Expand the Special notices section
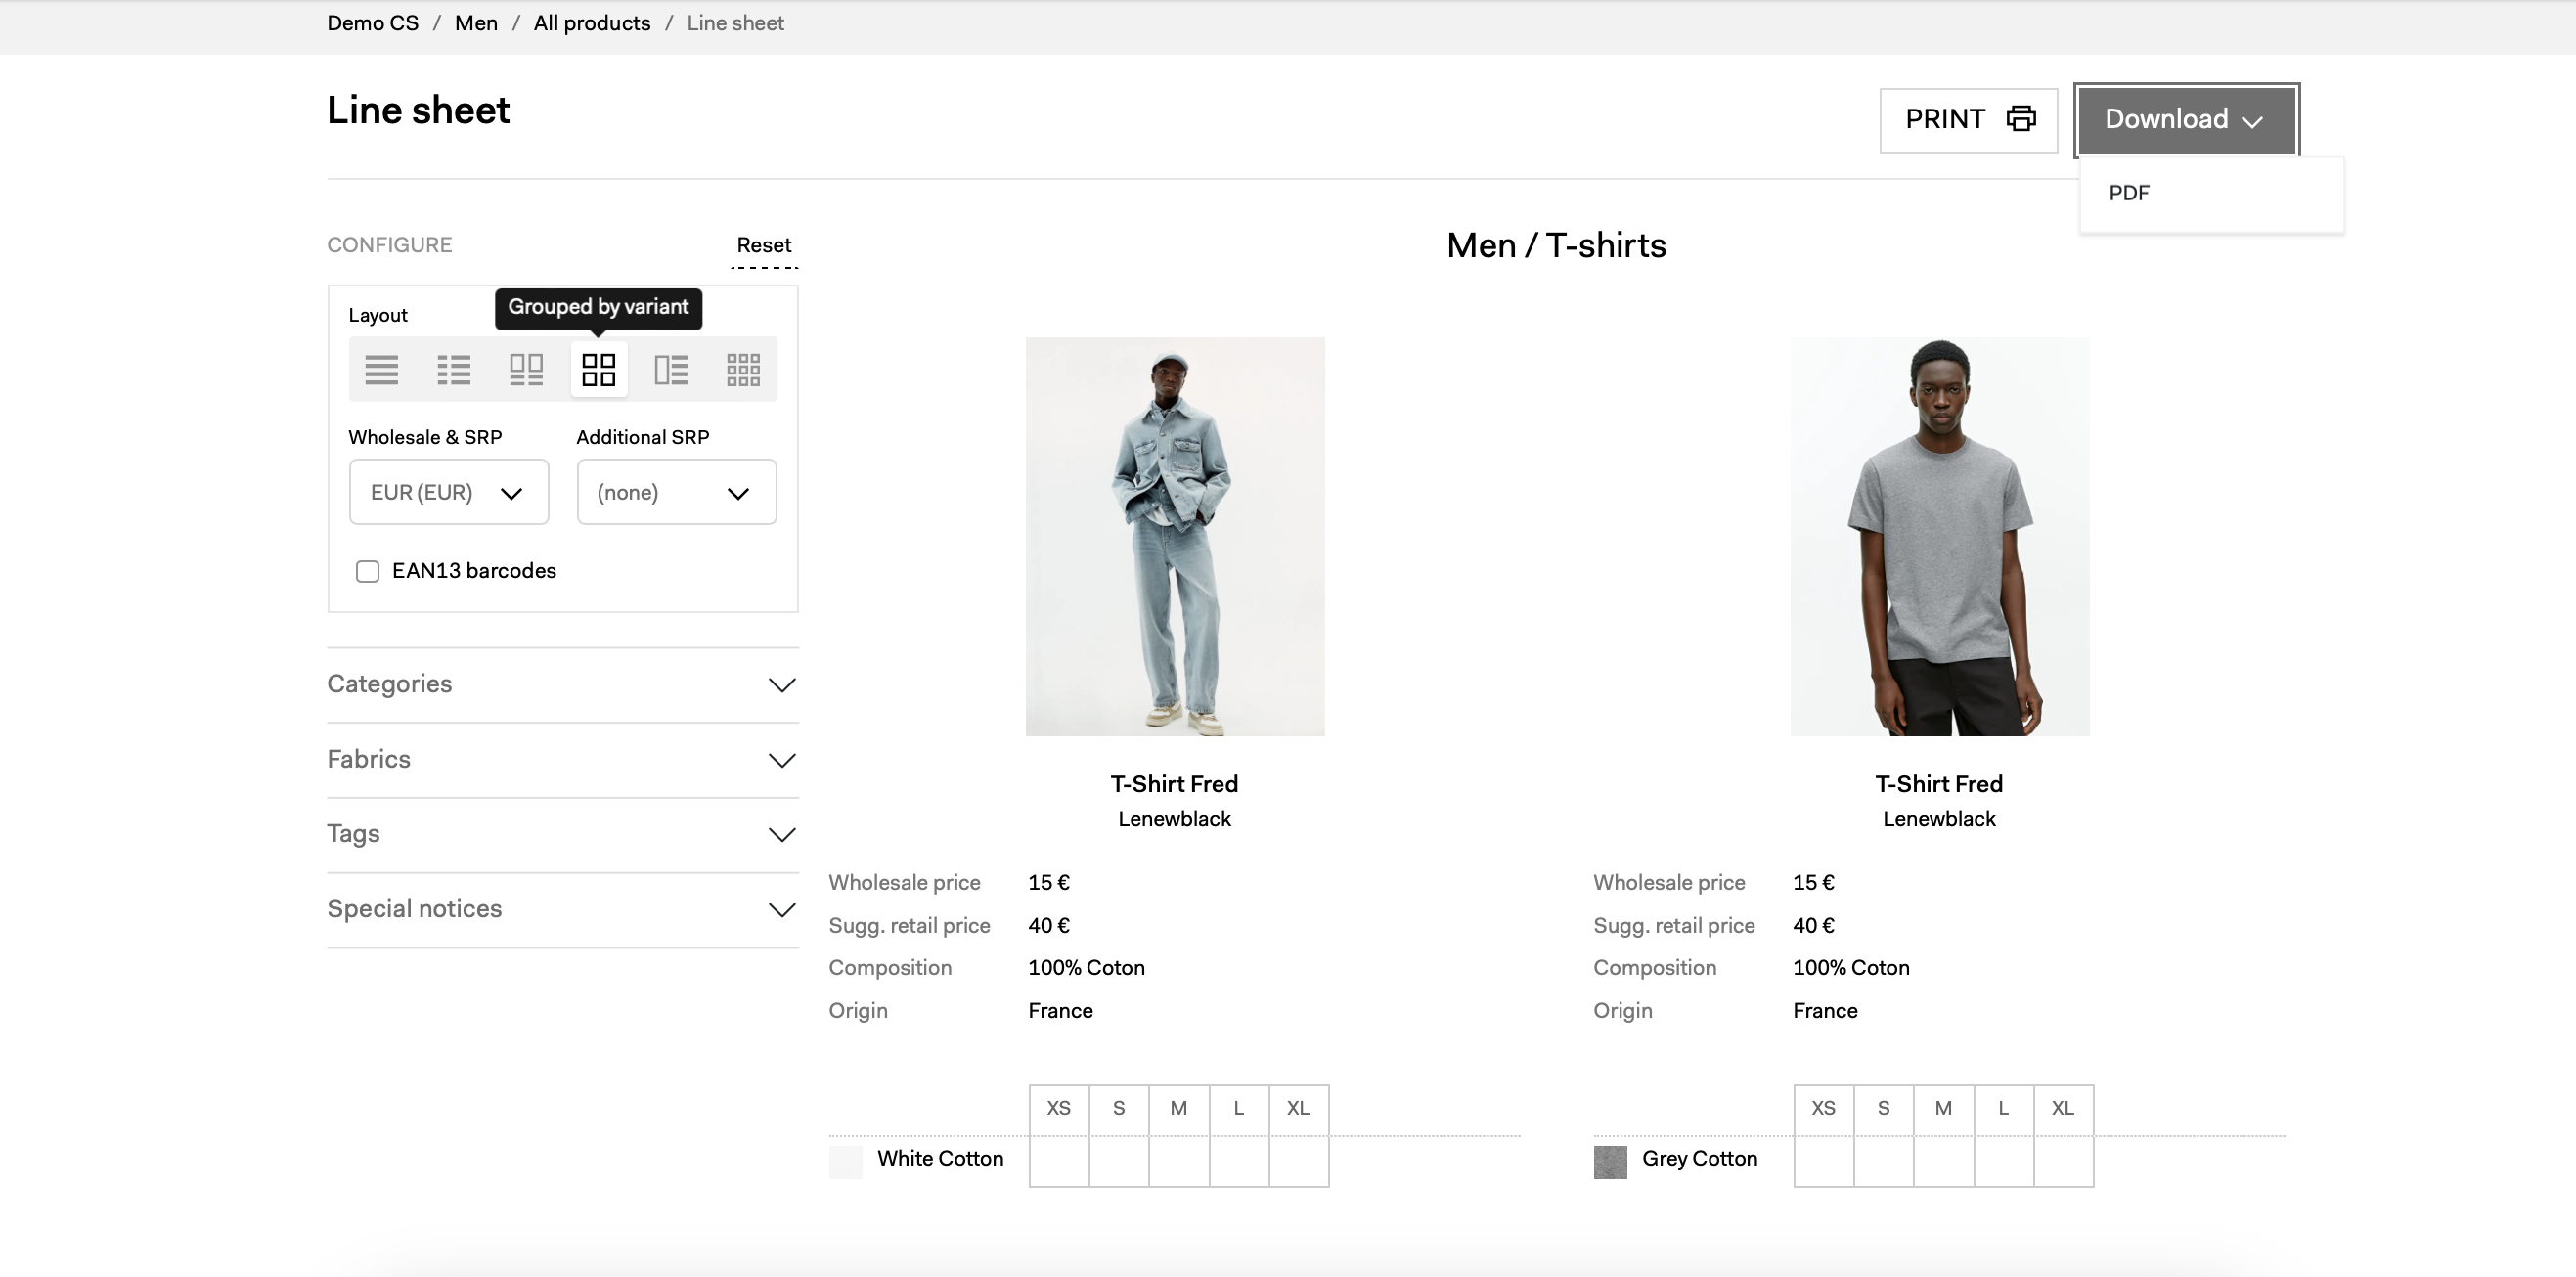This screenshot has width=2576, height=1277. point(562,909)
